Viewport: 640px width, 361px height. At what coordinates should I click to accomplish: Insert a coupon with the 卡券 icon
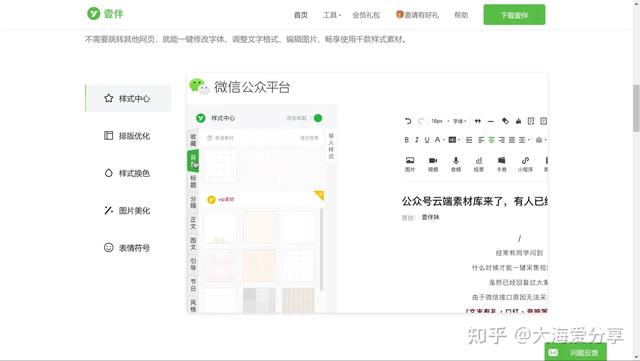click(502, 164)
